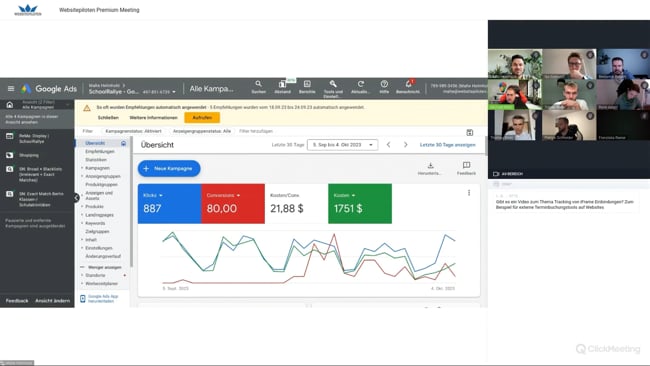The width and height of the screenshot is (650, 366).
Task: Click the Alle Kampagnen header title
Action: (211, 89)
